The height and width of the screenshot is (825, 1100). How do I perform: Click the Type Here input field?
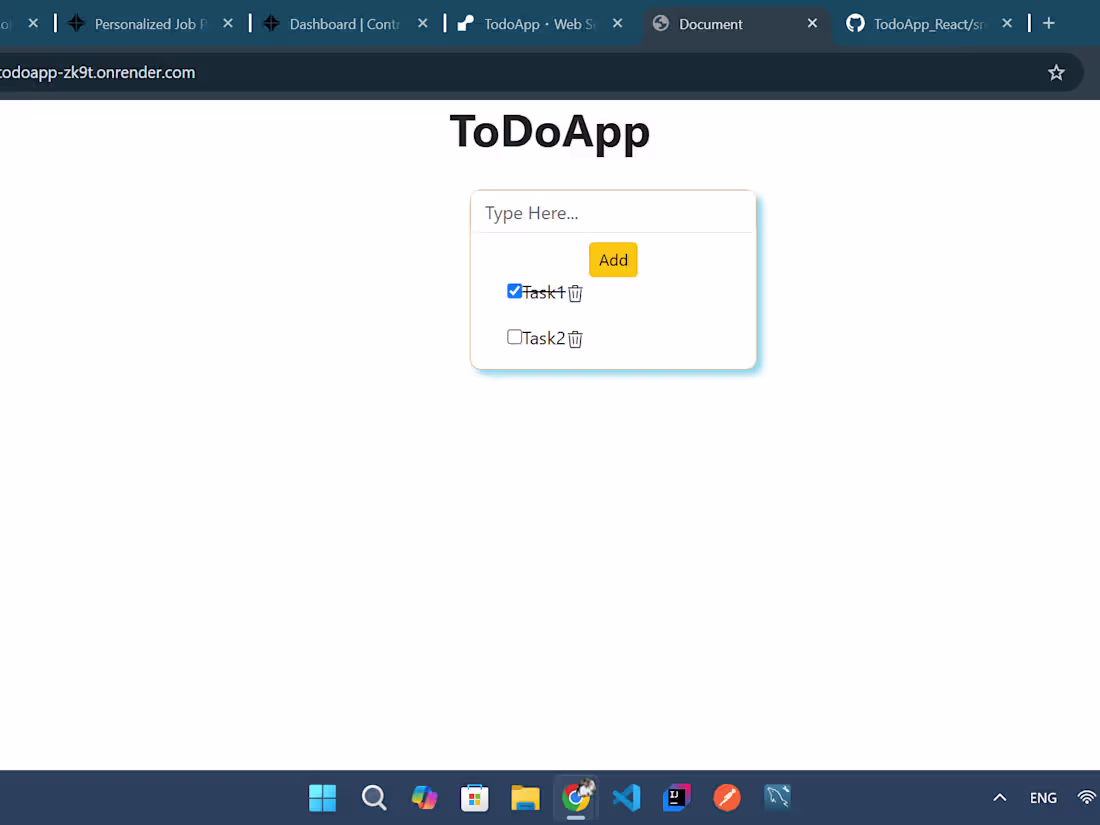pos(613,212)
